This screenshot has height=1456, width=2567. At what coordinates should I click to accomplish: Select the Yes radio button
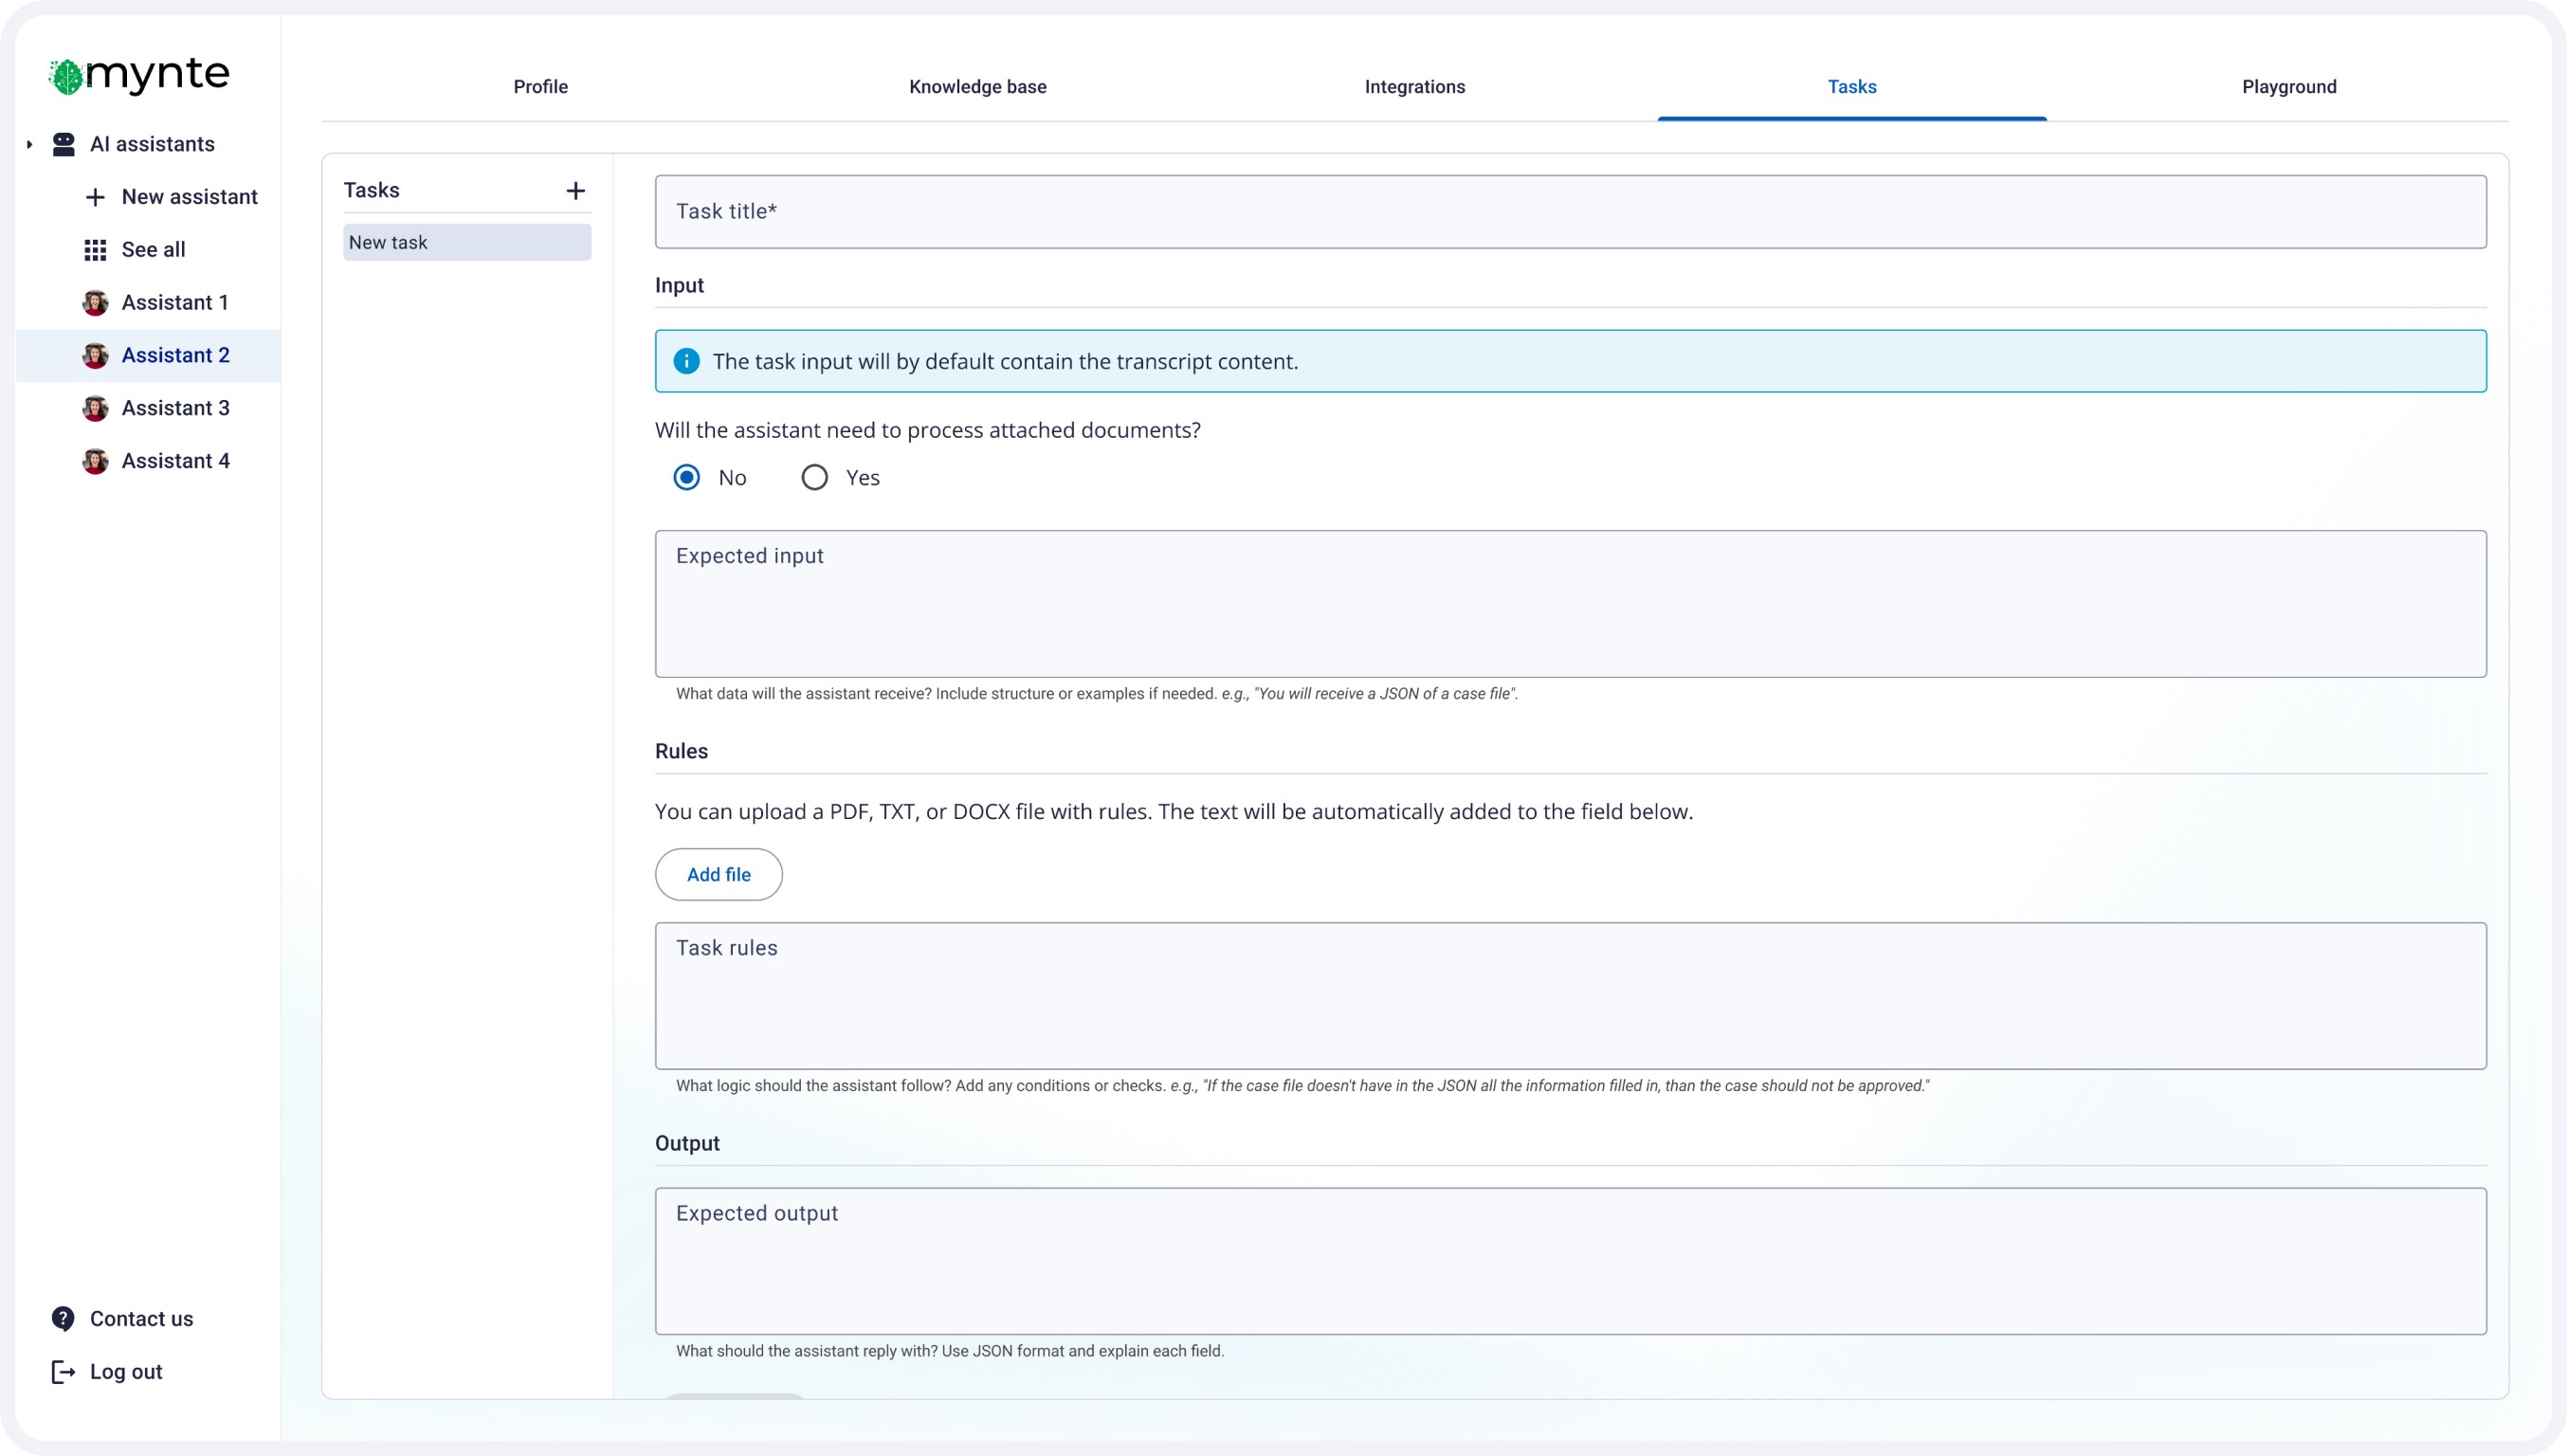814,478
